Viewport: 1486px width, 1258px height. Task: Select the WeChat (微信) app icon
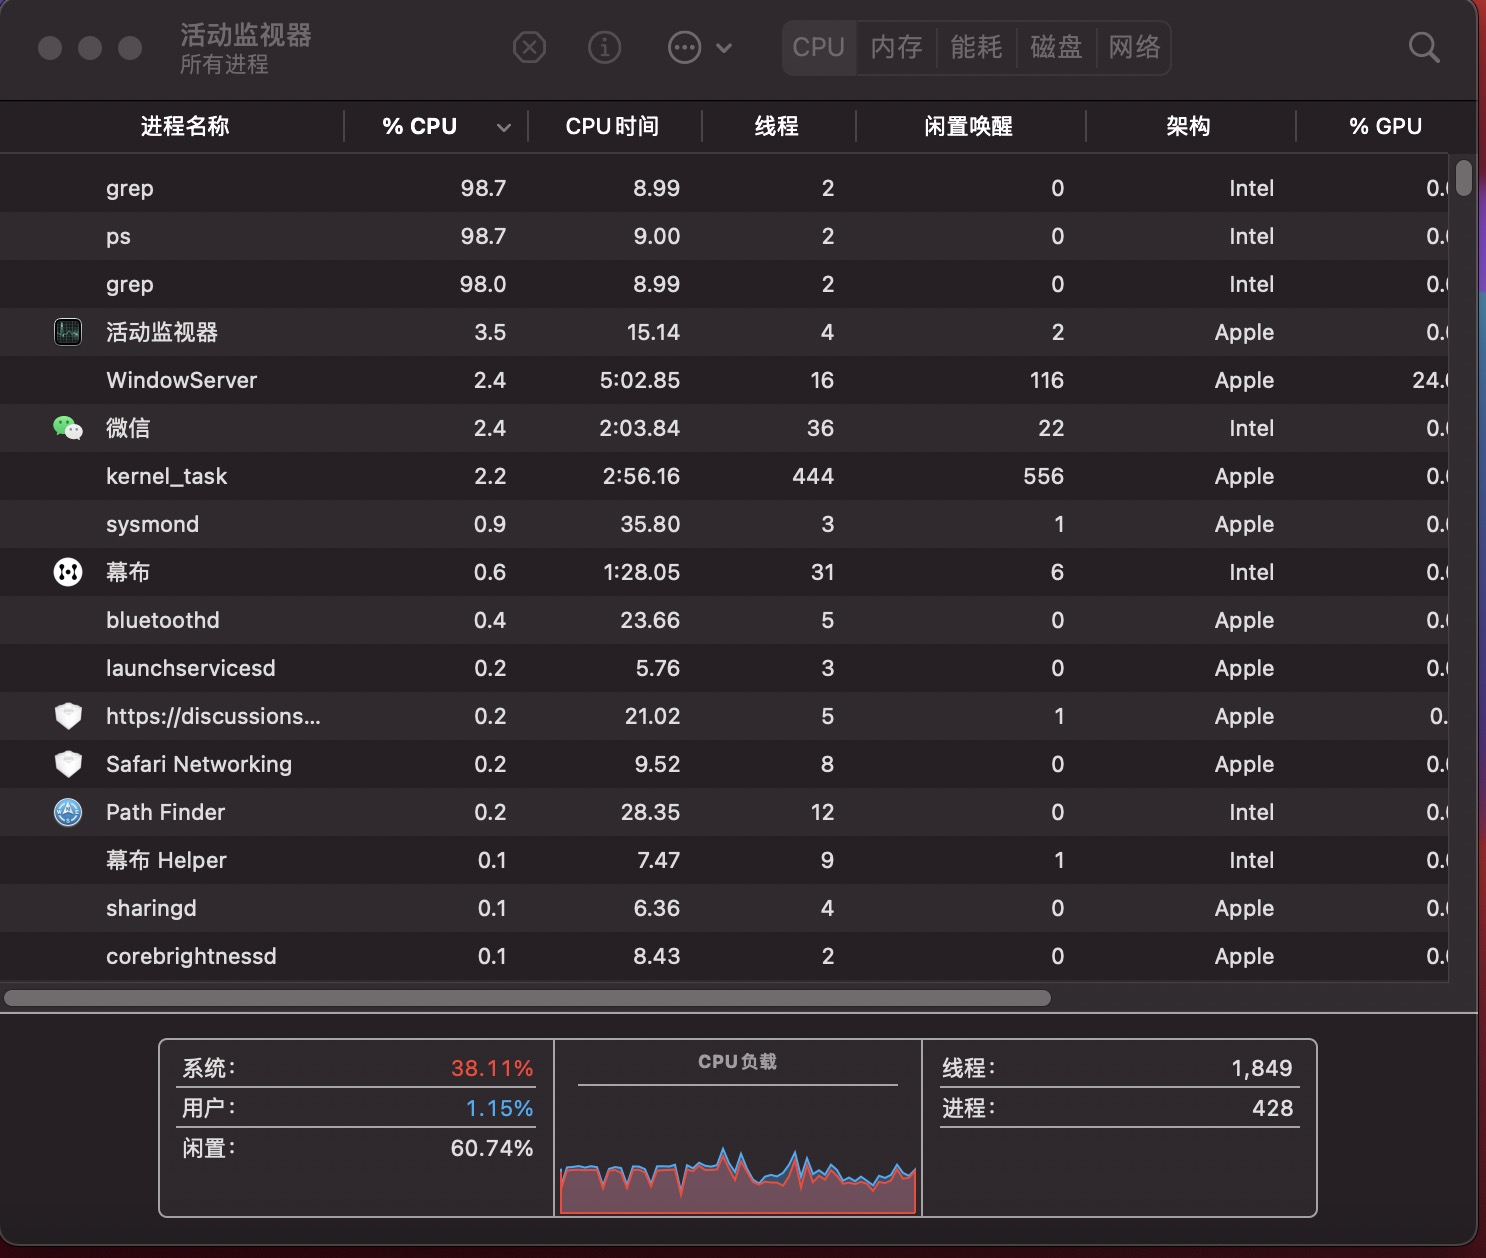[x=68, y=428]
